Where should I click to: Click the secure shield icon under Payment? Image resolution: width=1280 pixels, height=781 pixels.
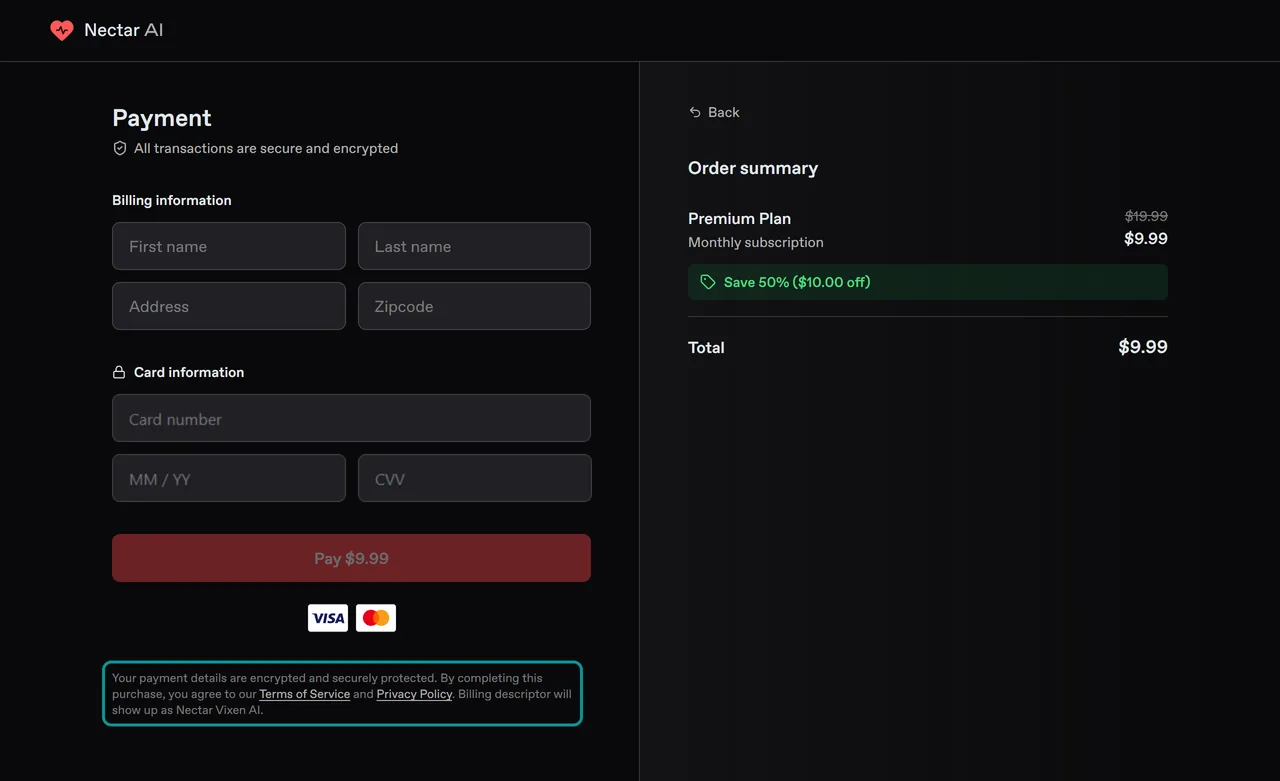pos(120,148)
